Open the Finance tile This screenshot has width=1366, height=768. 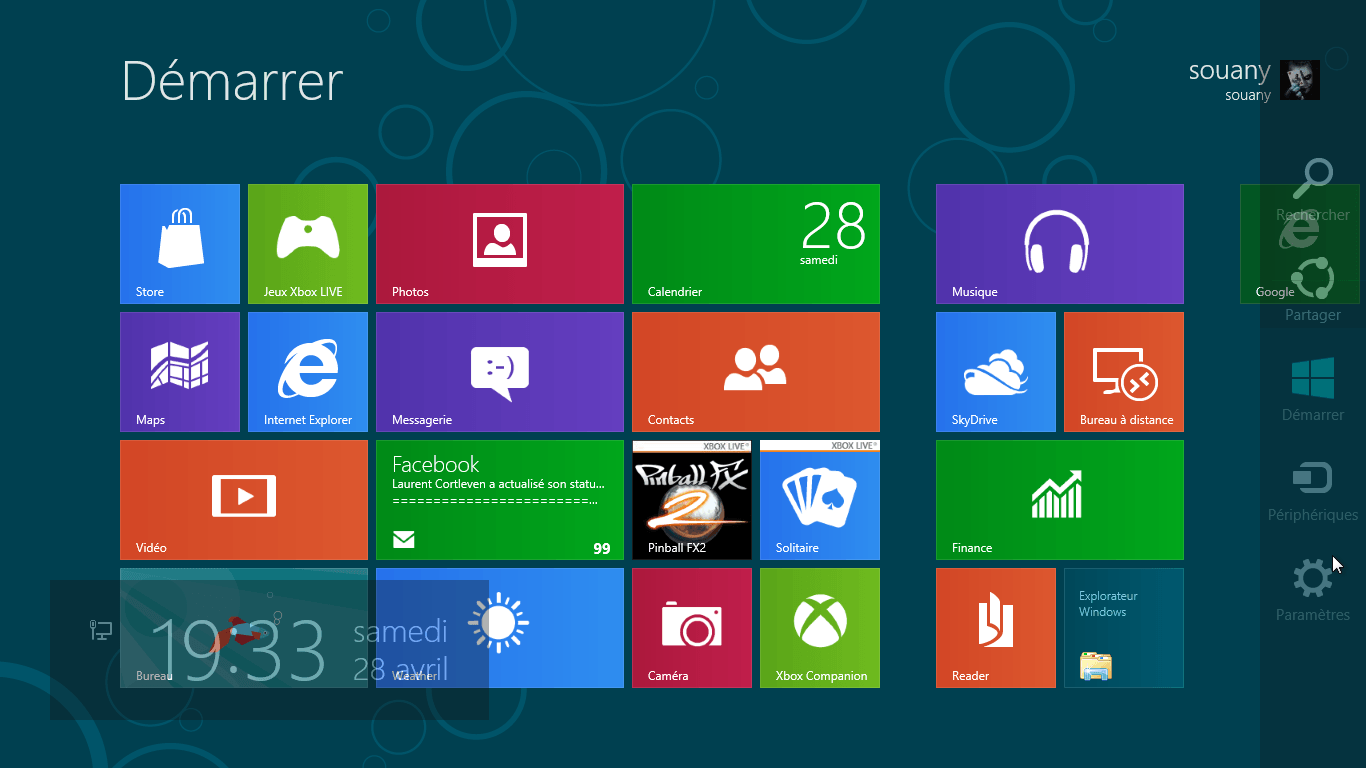tap(1060, 500)
